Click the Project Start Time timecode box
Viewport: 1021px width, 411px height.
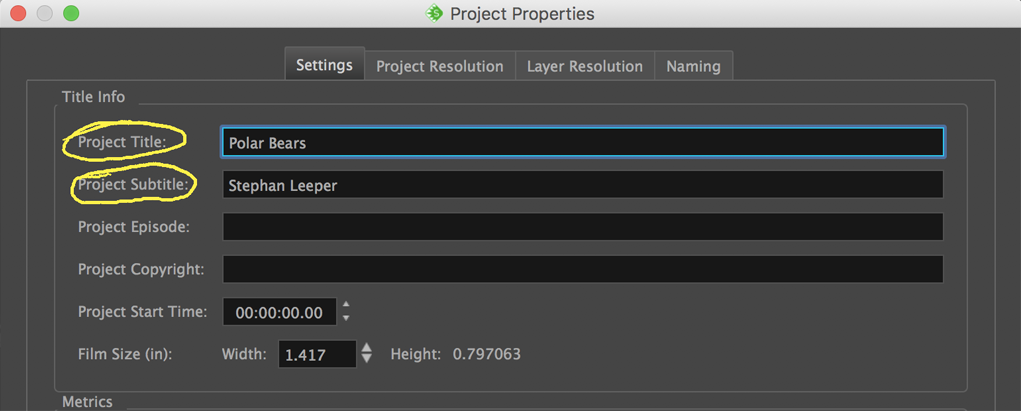[279, 313]
